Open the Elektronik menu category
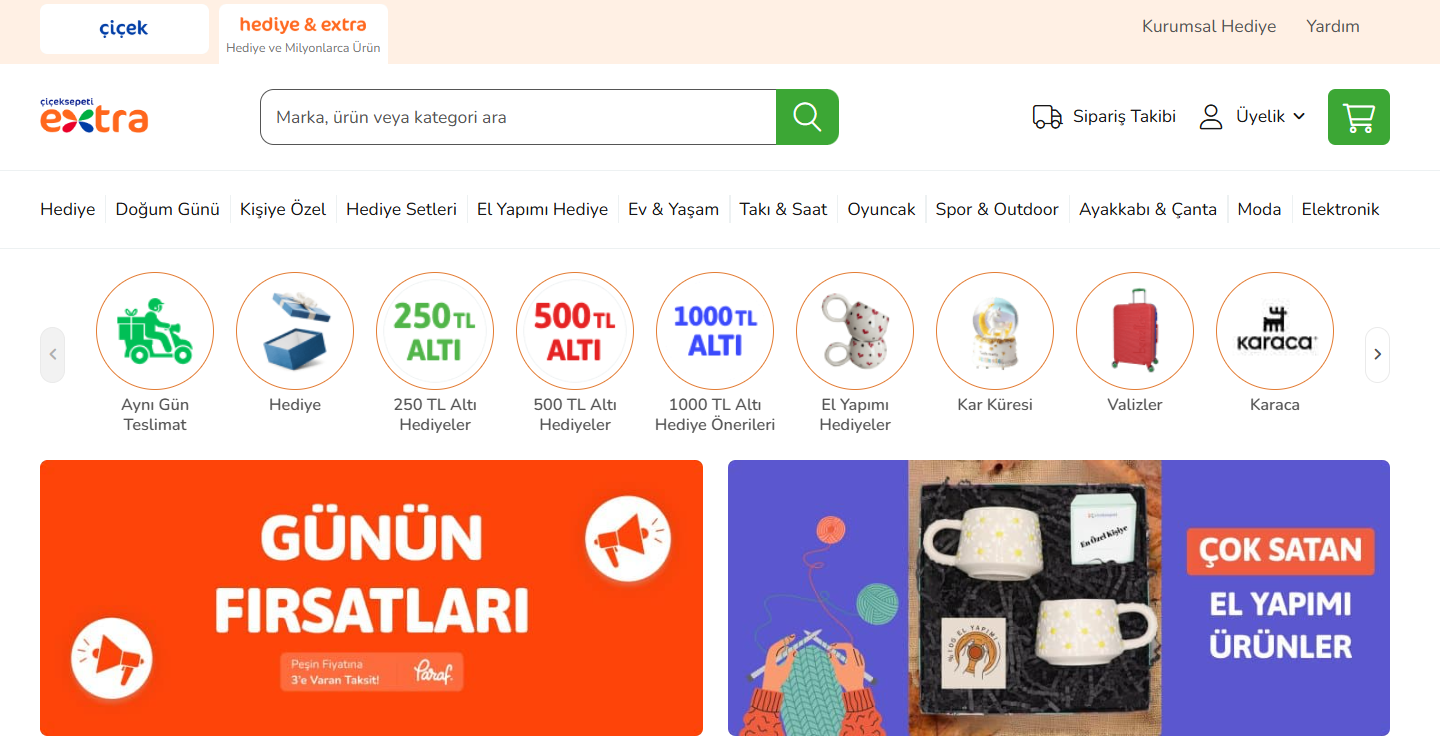The image size is (1440, 749). coord(1340,209)
